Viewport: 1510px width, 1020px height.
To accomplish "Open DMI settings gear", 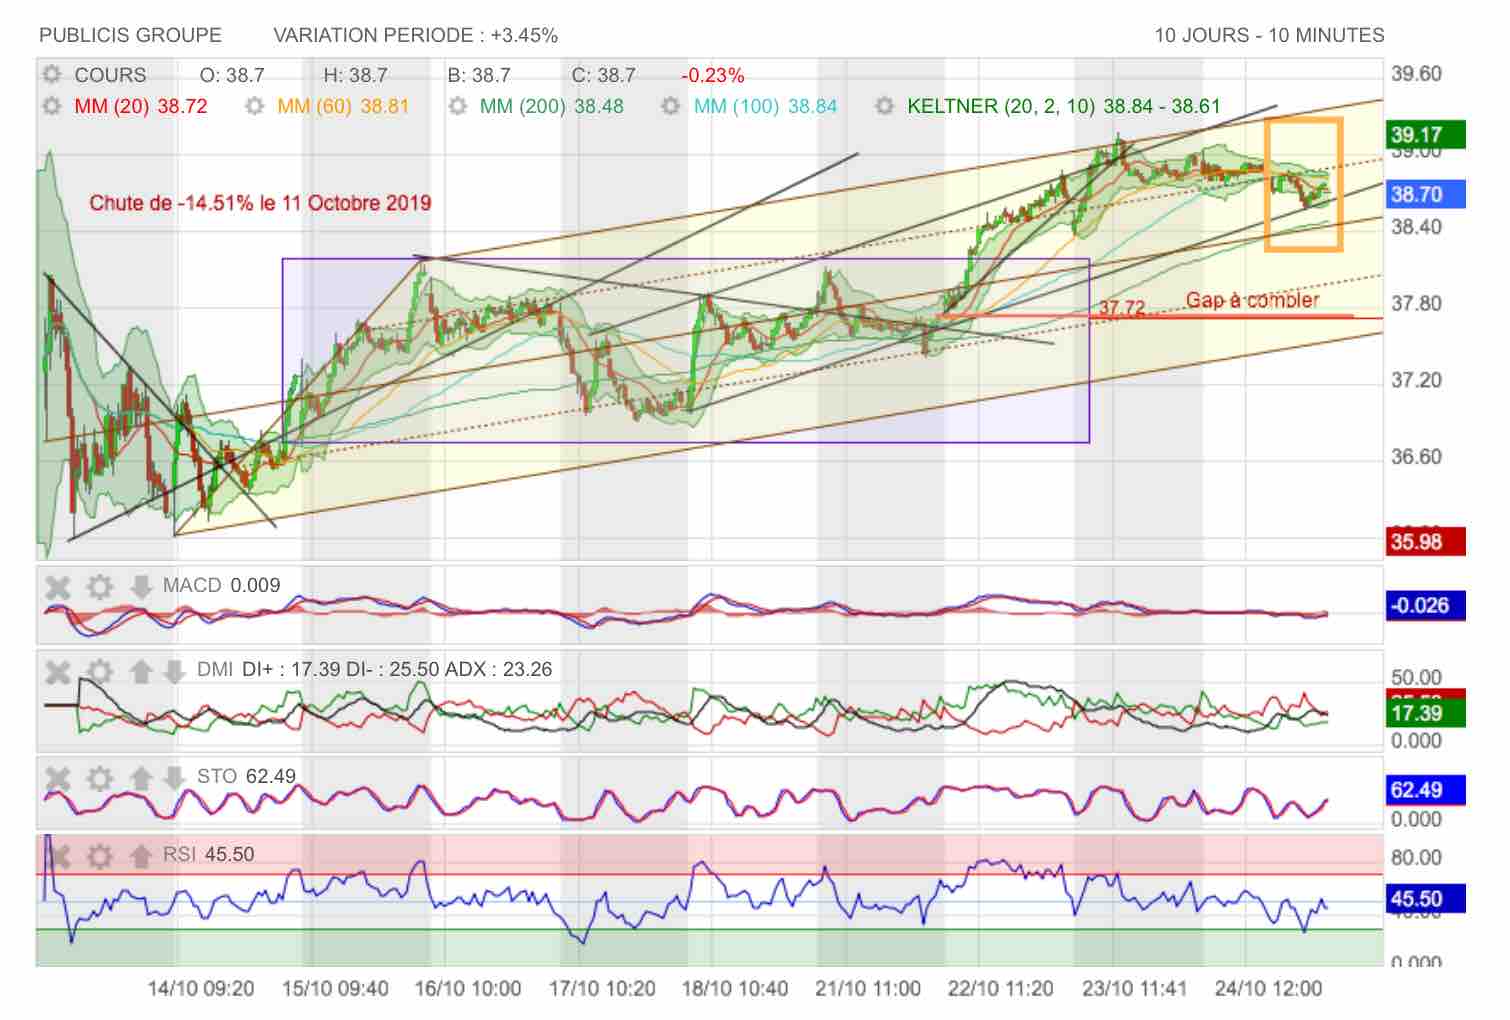I will click(99, 671).
